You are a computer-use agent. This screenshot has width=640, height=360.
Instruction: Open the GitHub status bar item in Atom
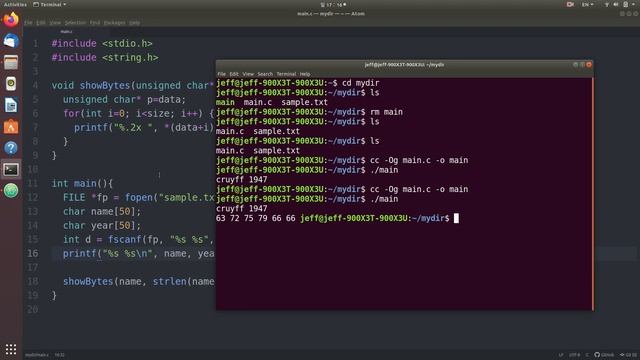click(x=604, y=355)
